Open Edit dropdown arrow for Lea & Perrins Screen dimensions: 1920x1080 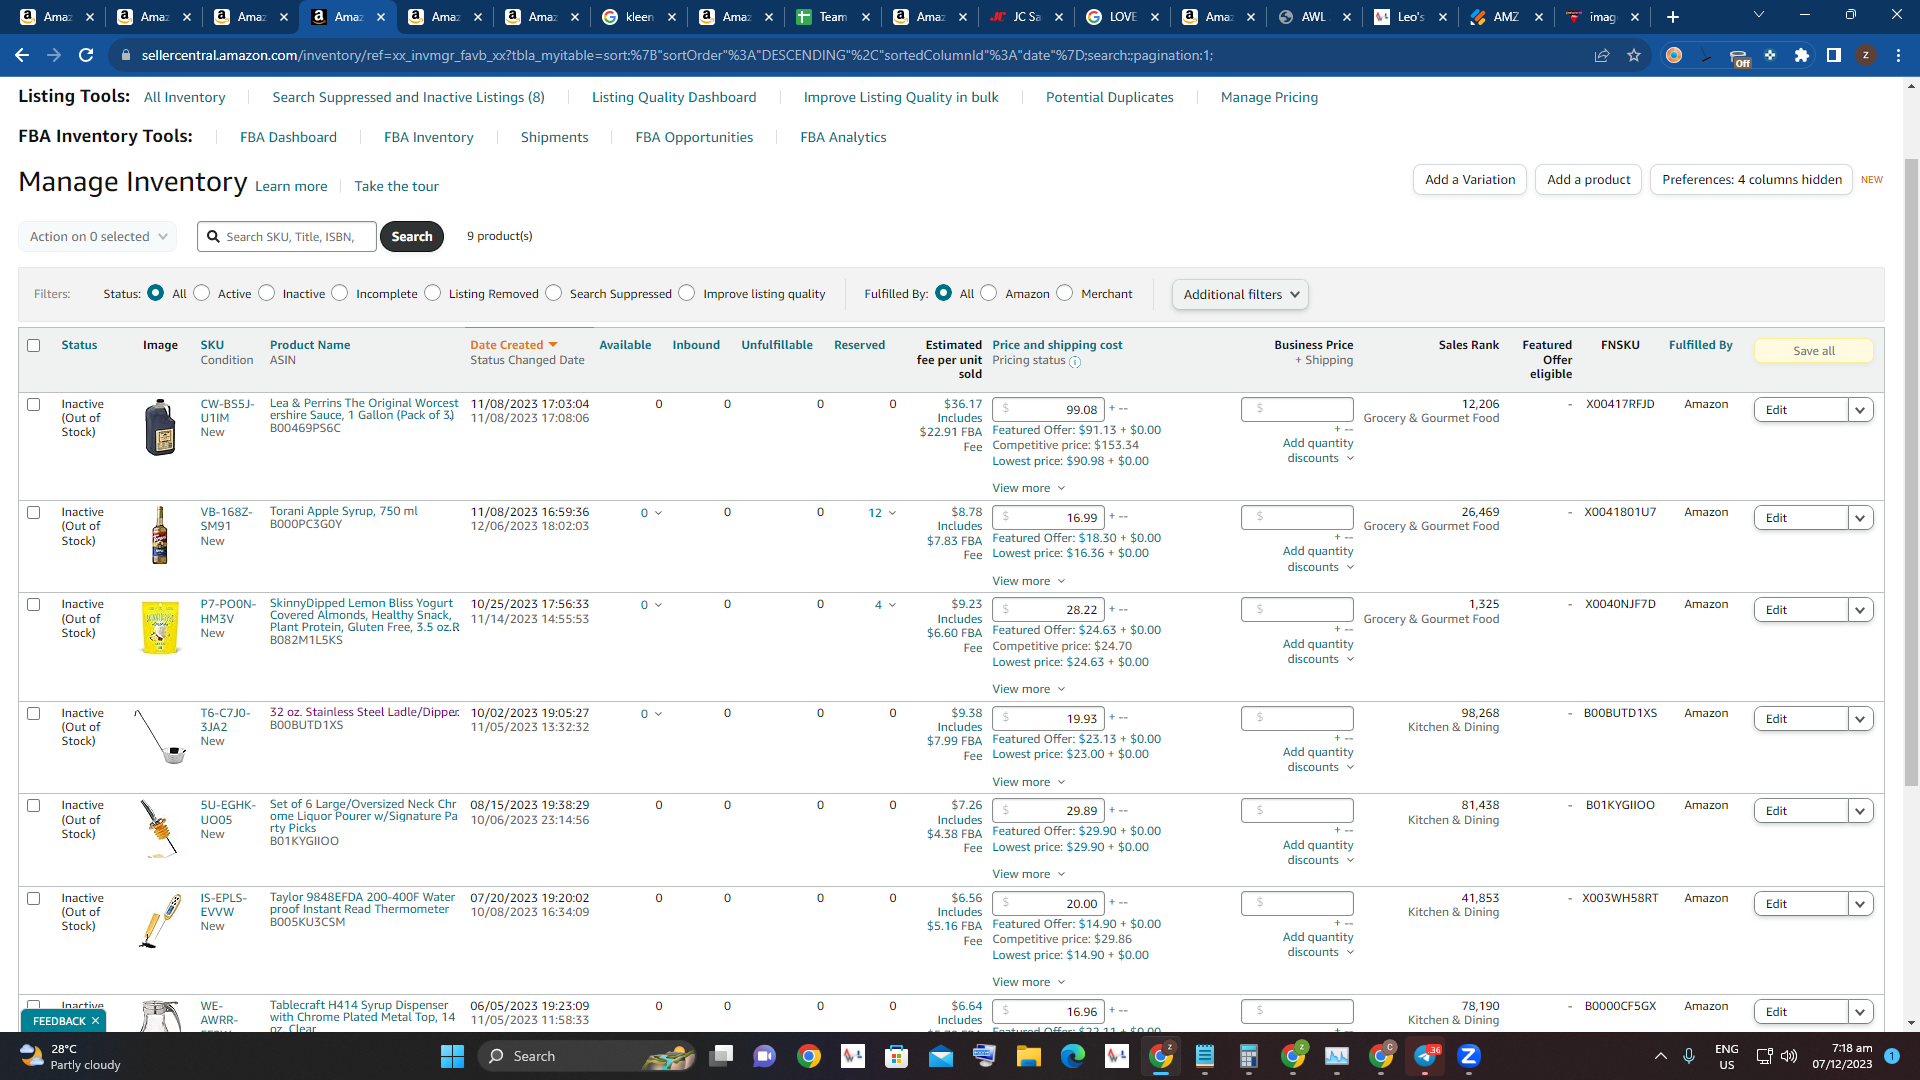coord(1860,410)
